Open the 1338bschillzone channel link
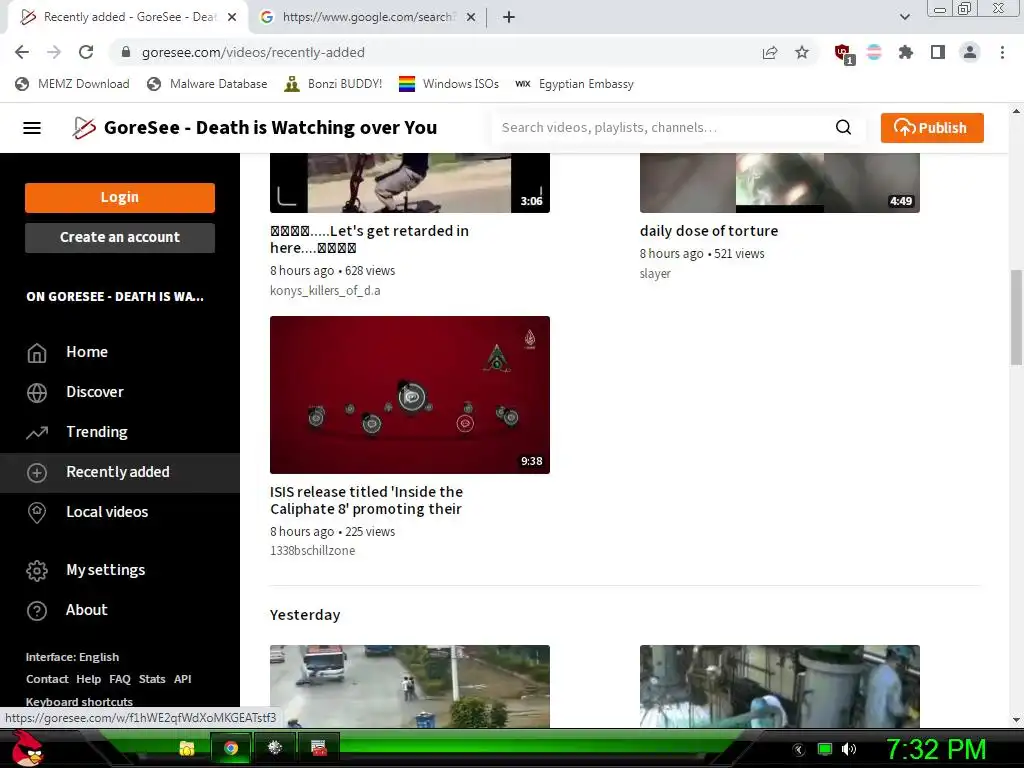This screenshot has height=768, width=1024. click(x=313, y=551)
